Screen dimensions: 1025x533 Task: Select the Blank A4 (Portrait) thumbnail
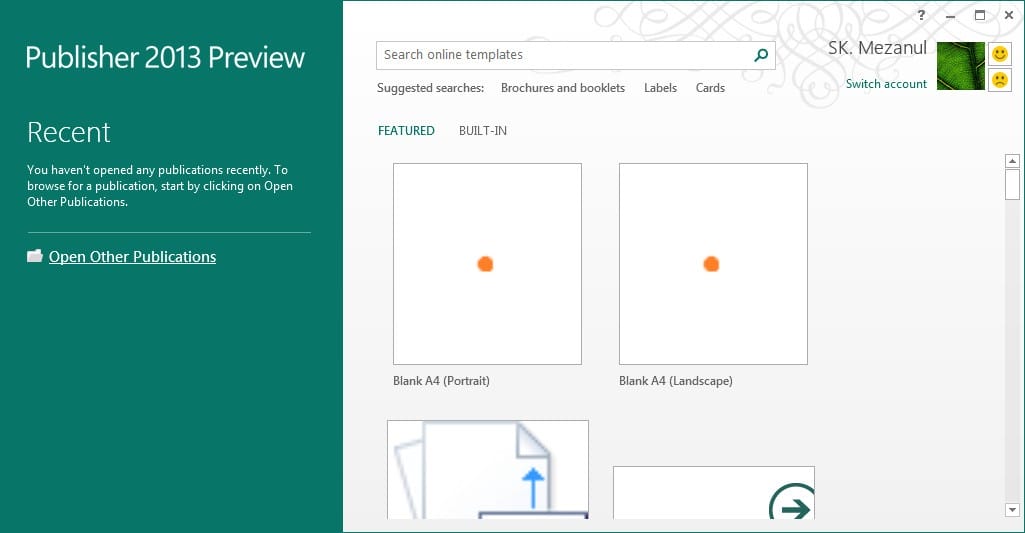click(x=487, y=264)
